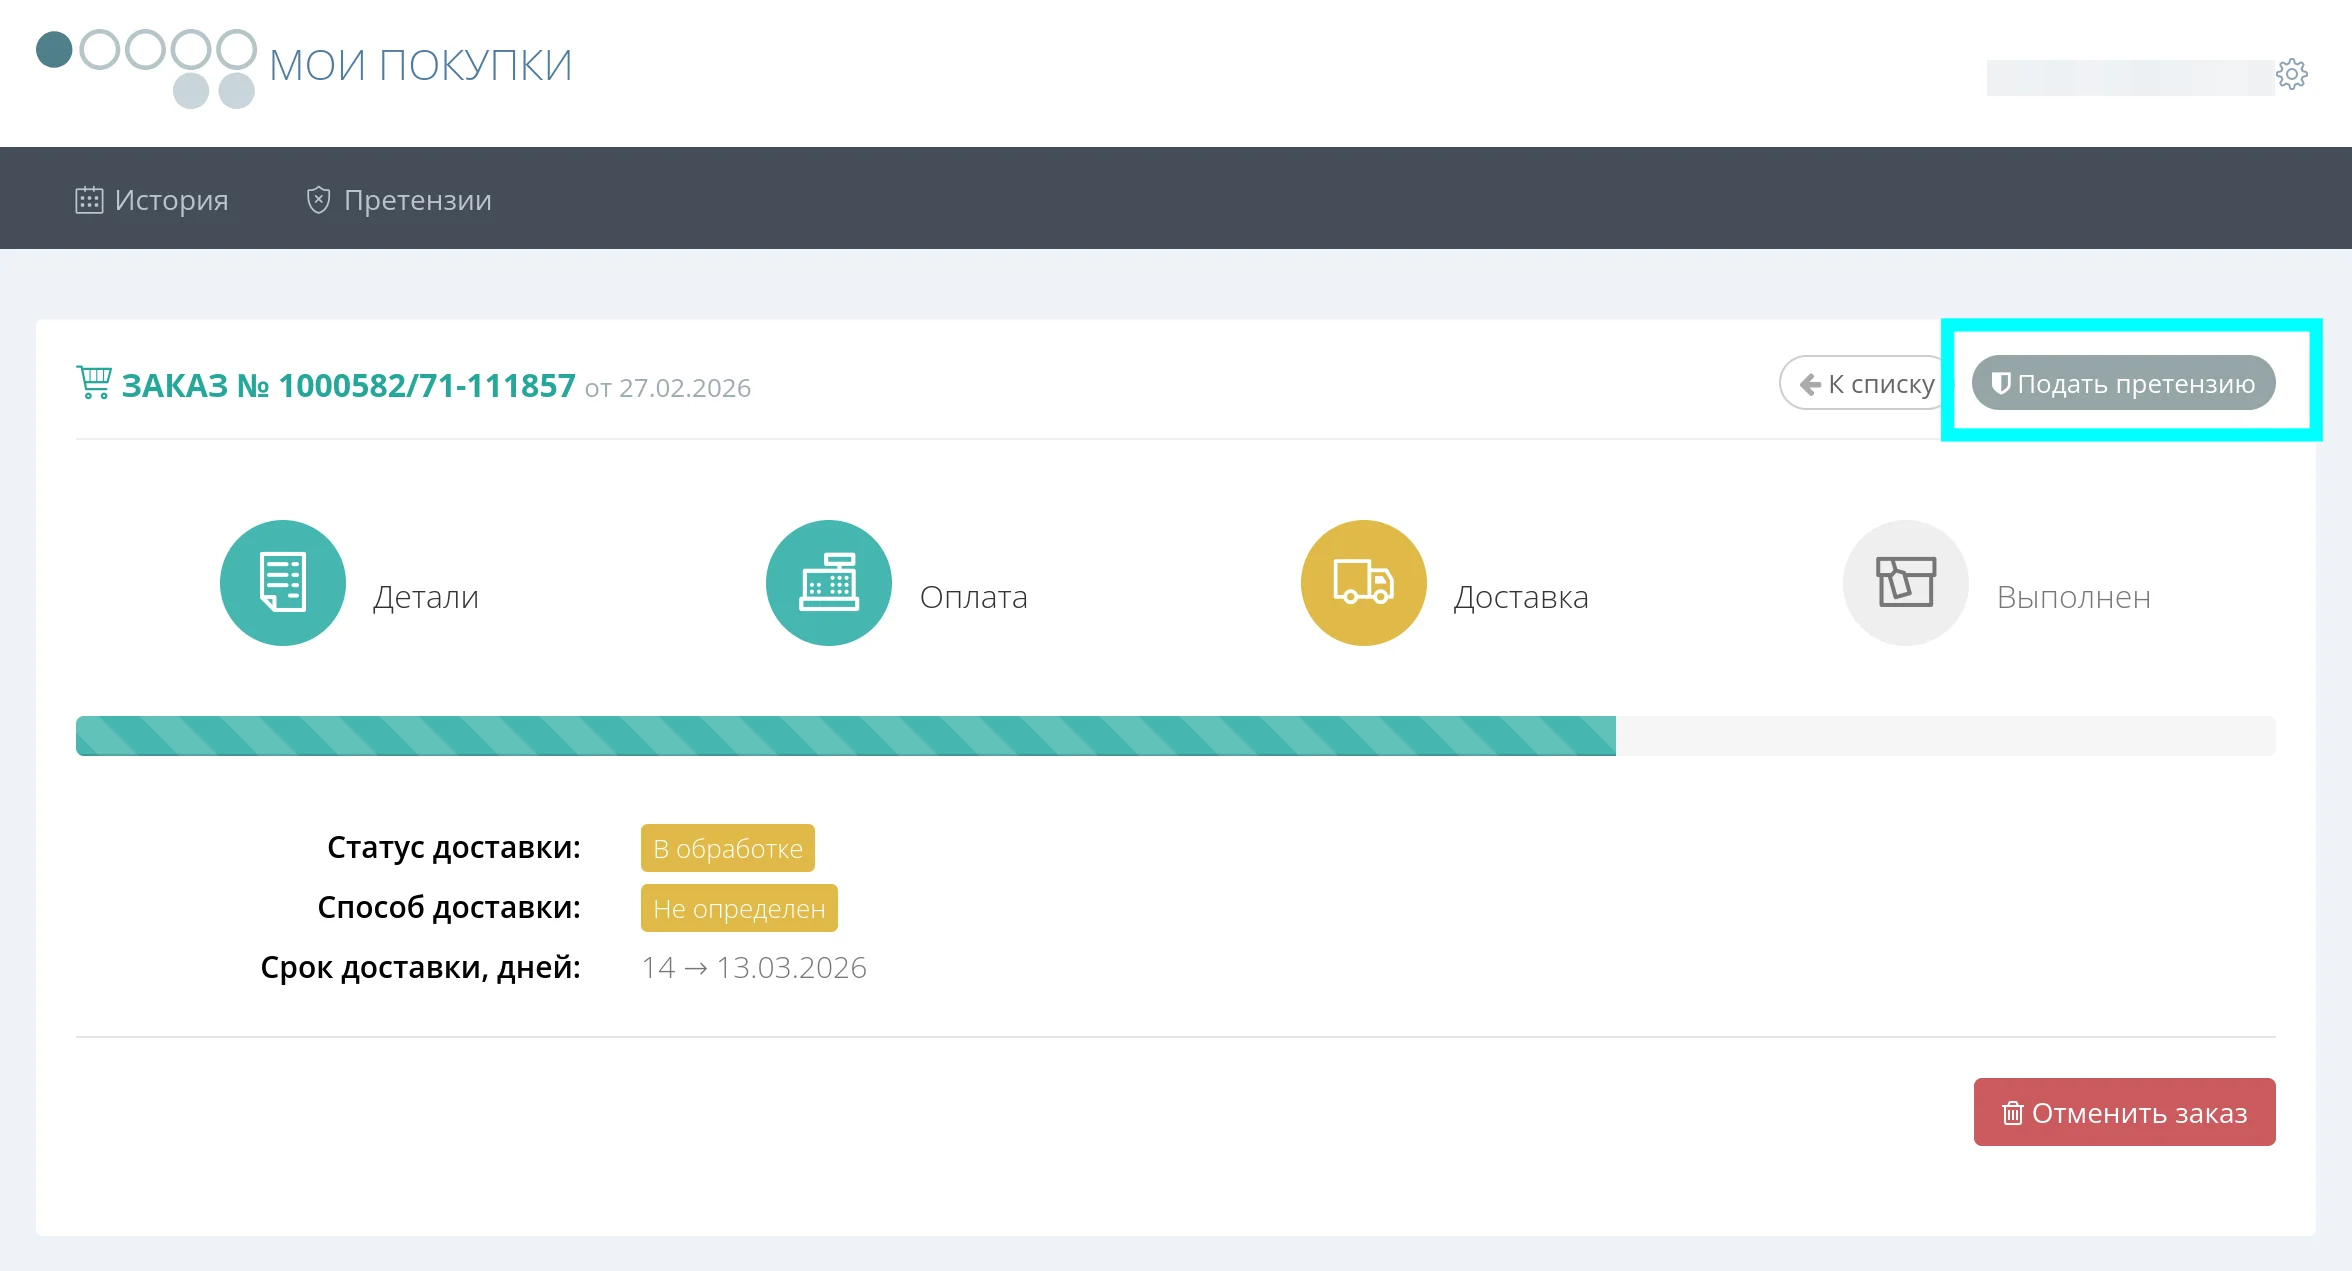This screenshot has width=2352, height=1271.
Task: Click the site logo circles
Action: 146,66
